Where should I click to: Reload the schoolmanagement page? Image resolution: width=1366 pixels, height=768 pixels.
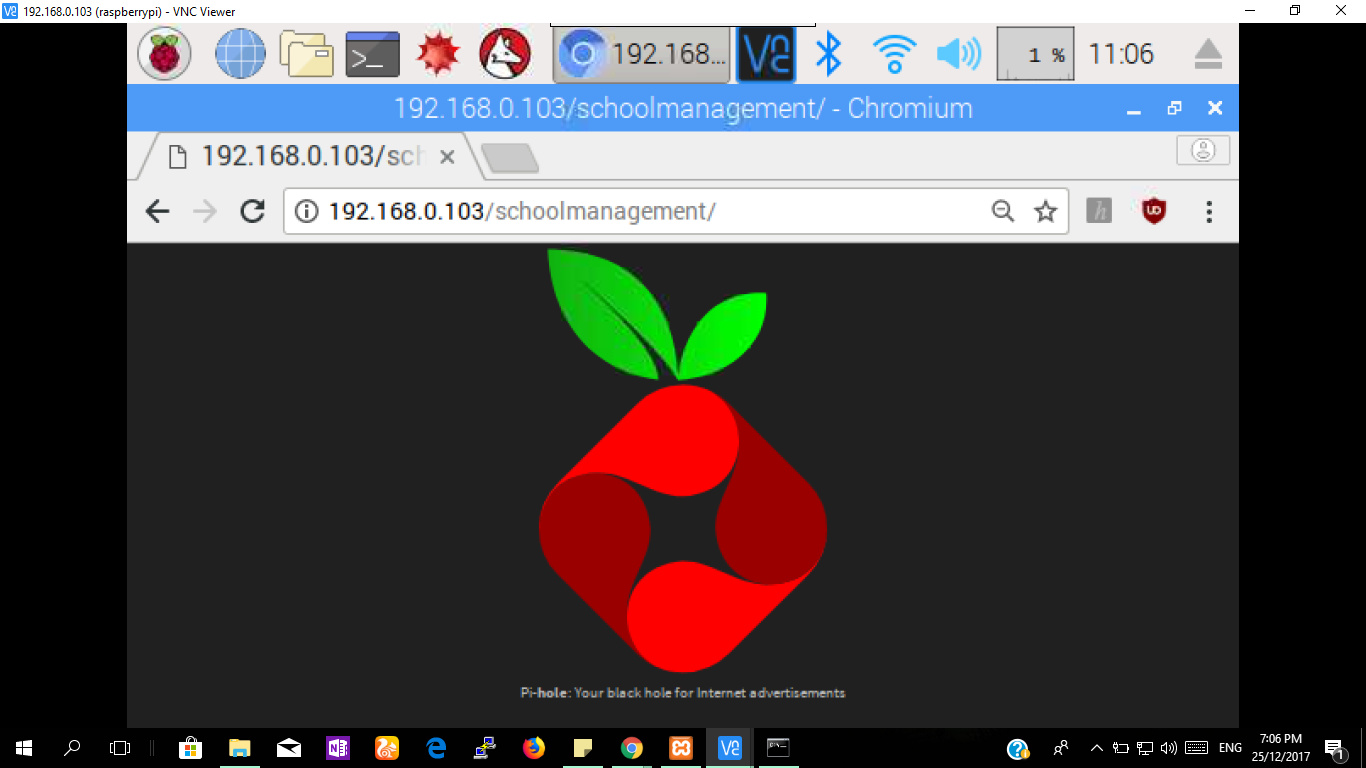coord(253,211)
